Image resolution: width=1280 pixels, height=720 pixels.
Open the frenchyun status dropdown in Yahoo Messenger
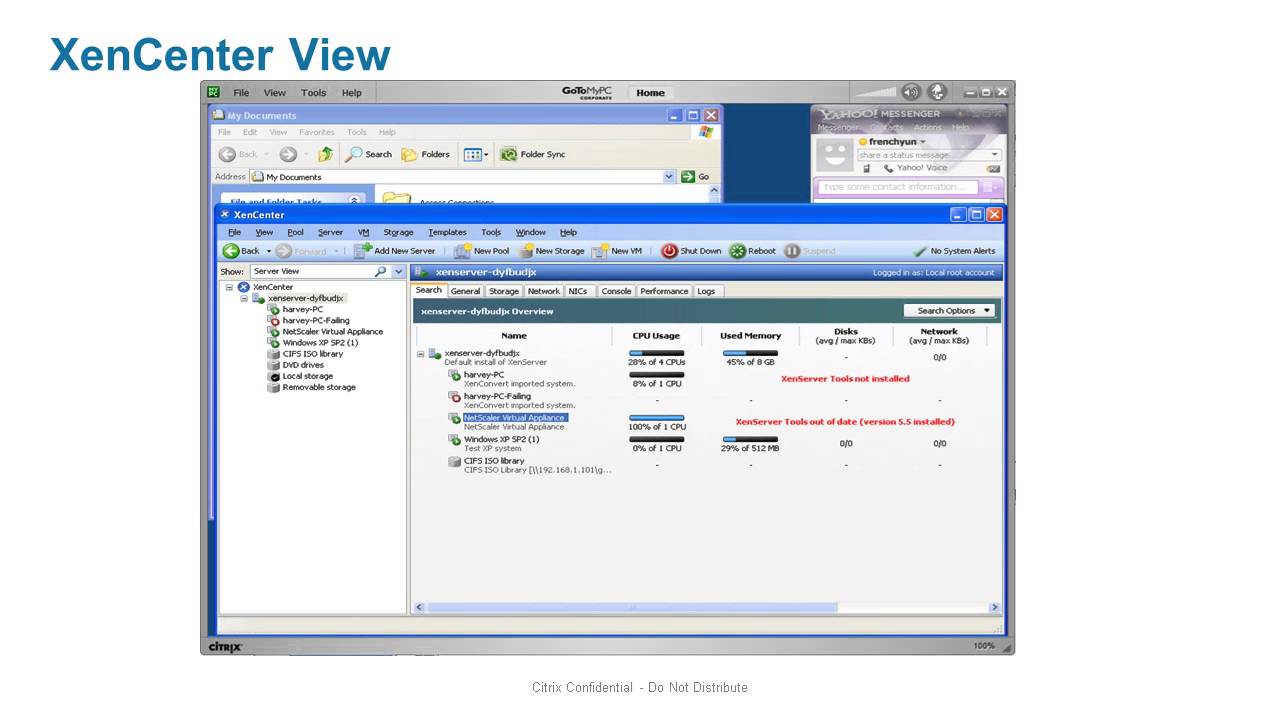[x=923, y=142]
